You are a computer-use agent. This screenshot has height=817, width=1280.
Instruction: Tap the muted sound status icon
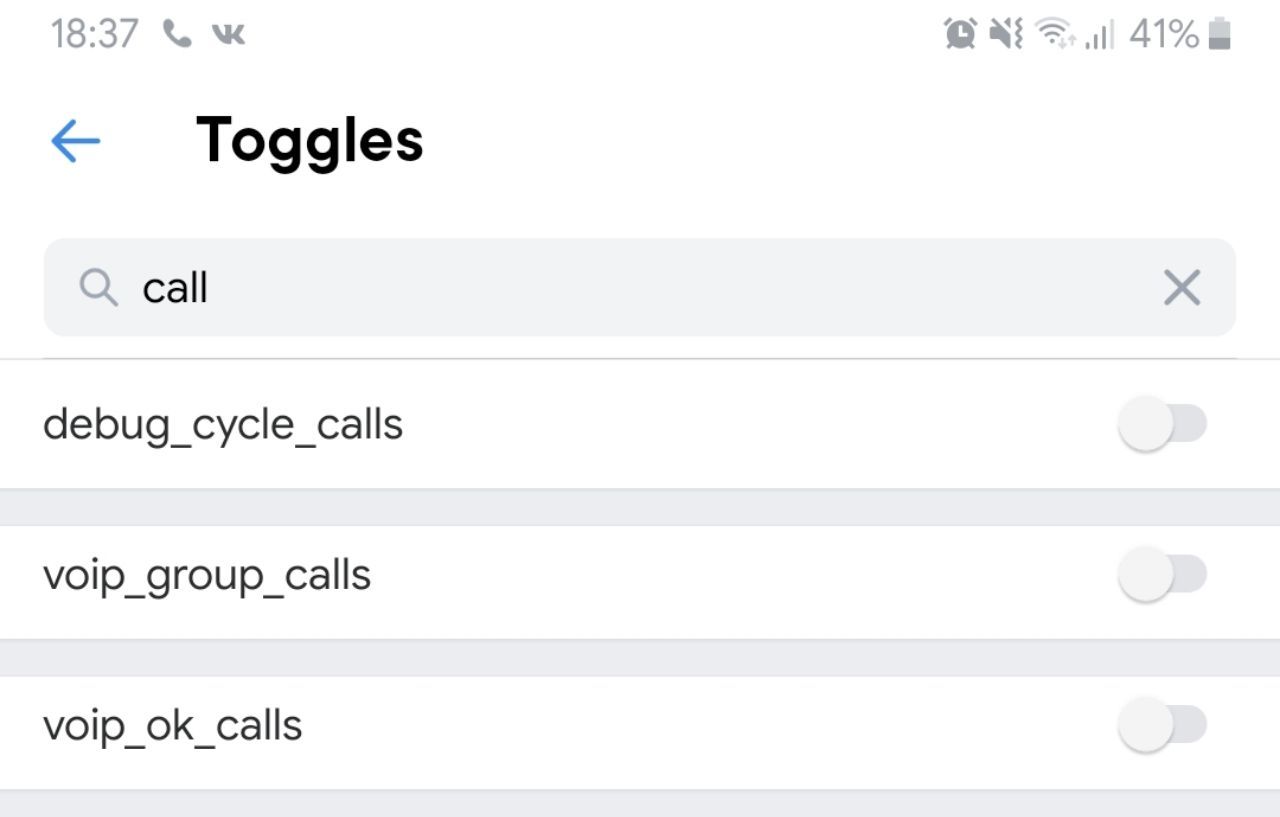point(1006,35)
